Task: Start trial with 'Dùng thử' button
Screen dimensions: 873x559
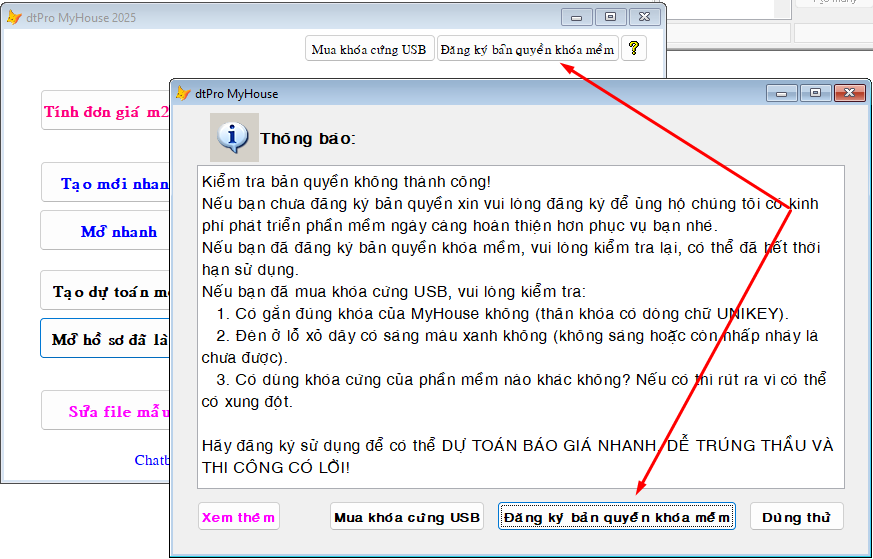Action: (796, 517)
